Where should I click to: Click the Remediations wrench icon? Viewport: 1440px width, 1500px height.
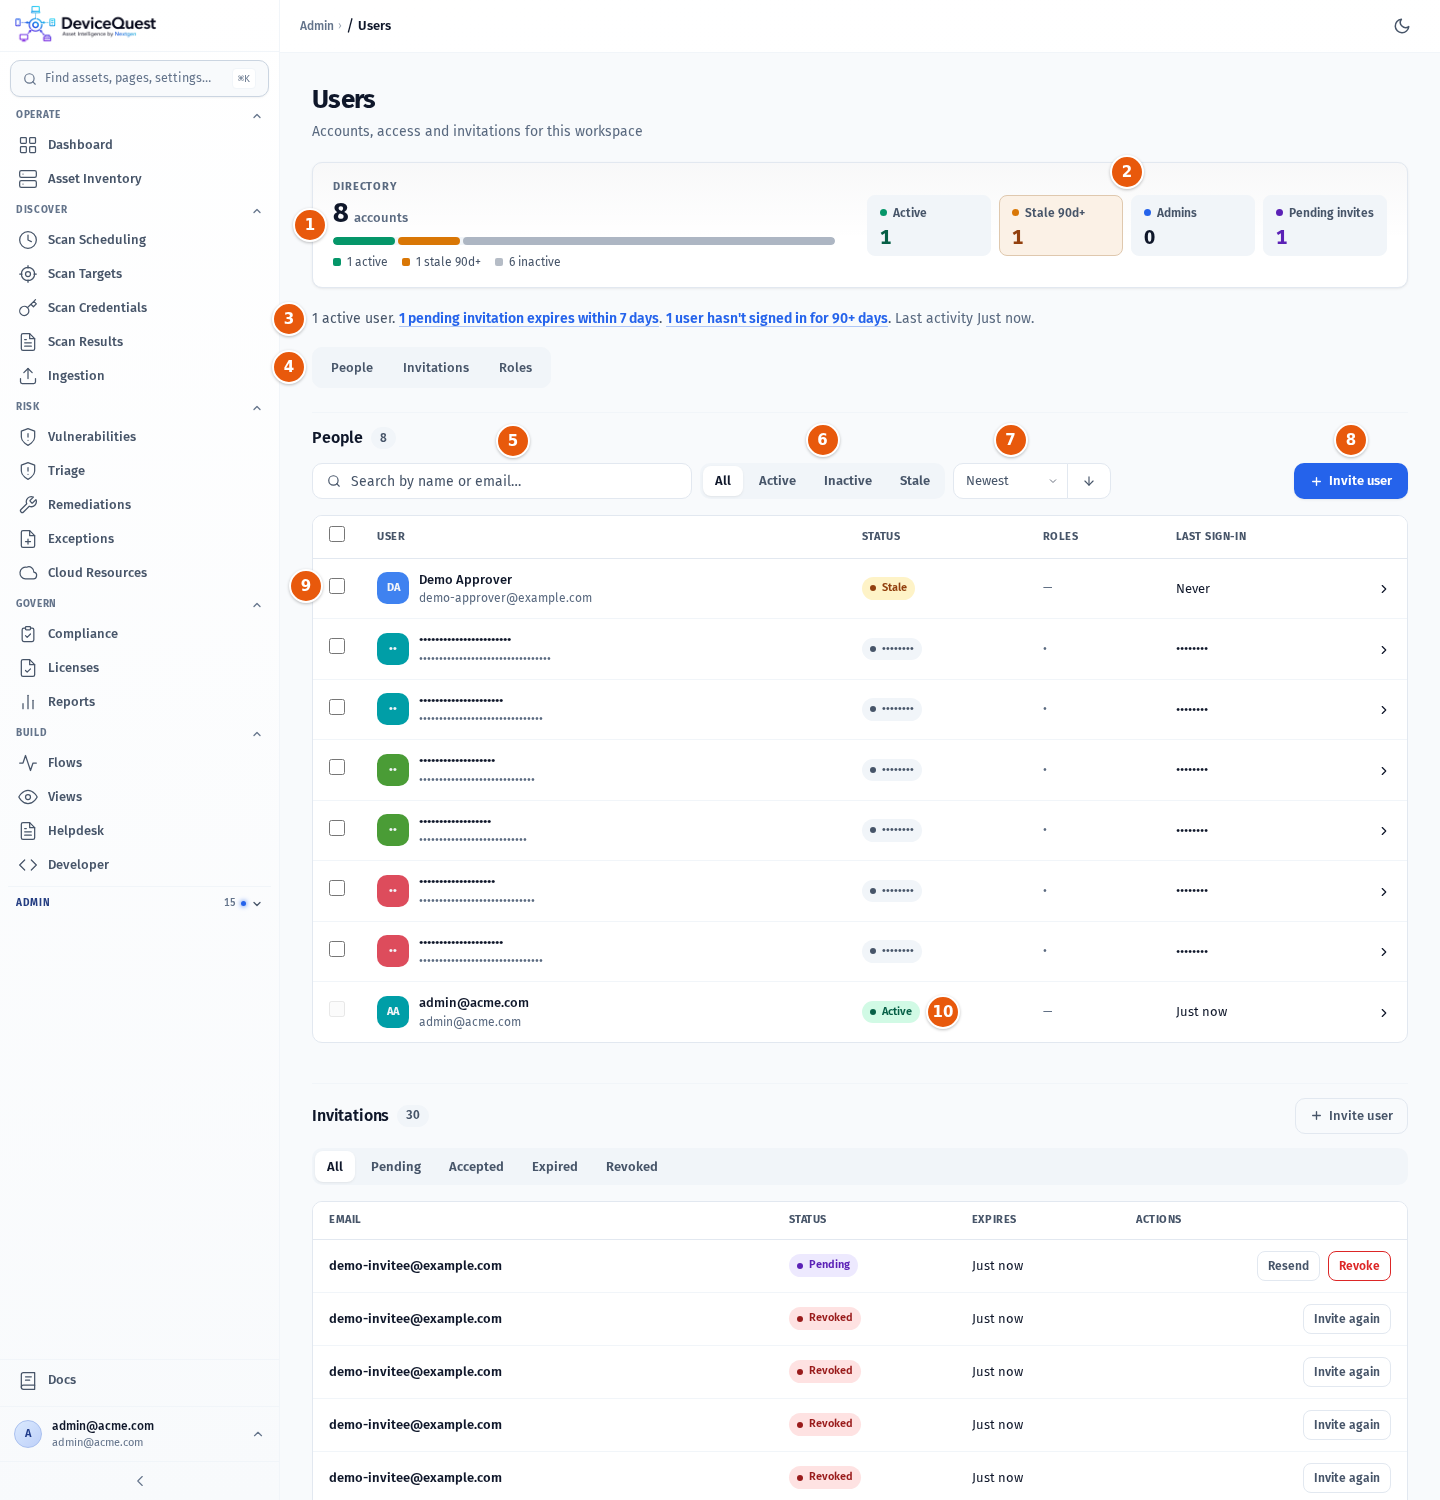pyautogui.click(x=28, y=505)
